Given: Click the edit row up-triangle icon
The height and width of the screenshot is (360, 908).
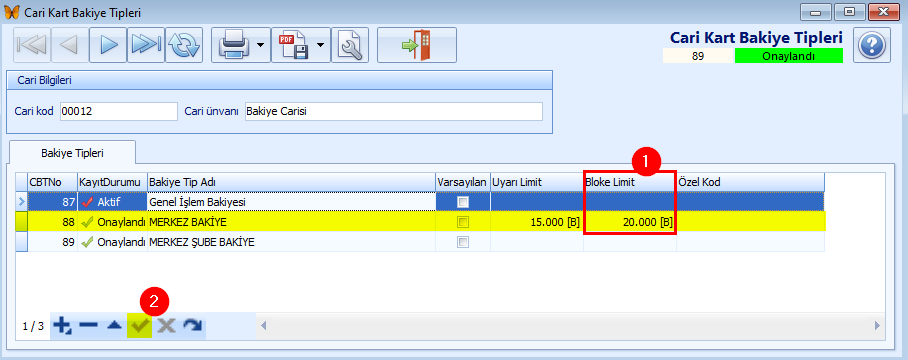Looking at the screenshot, I should click(x=115, y=326).
